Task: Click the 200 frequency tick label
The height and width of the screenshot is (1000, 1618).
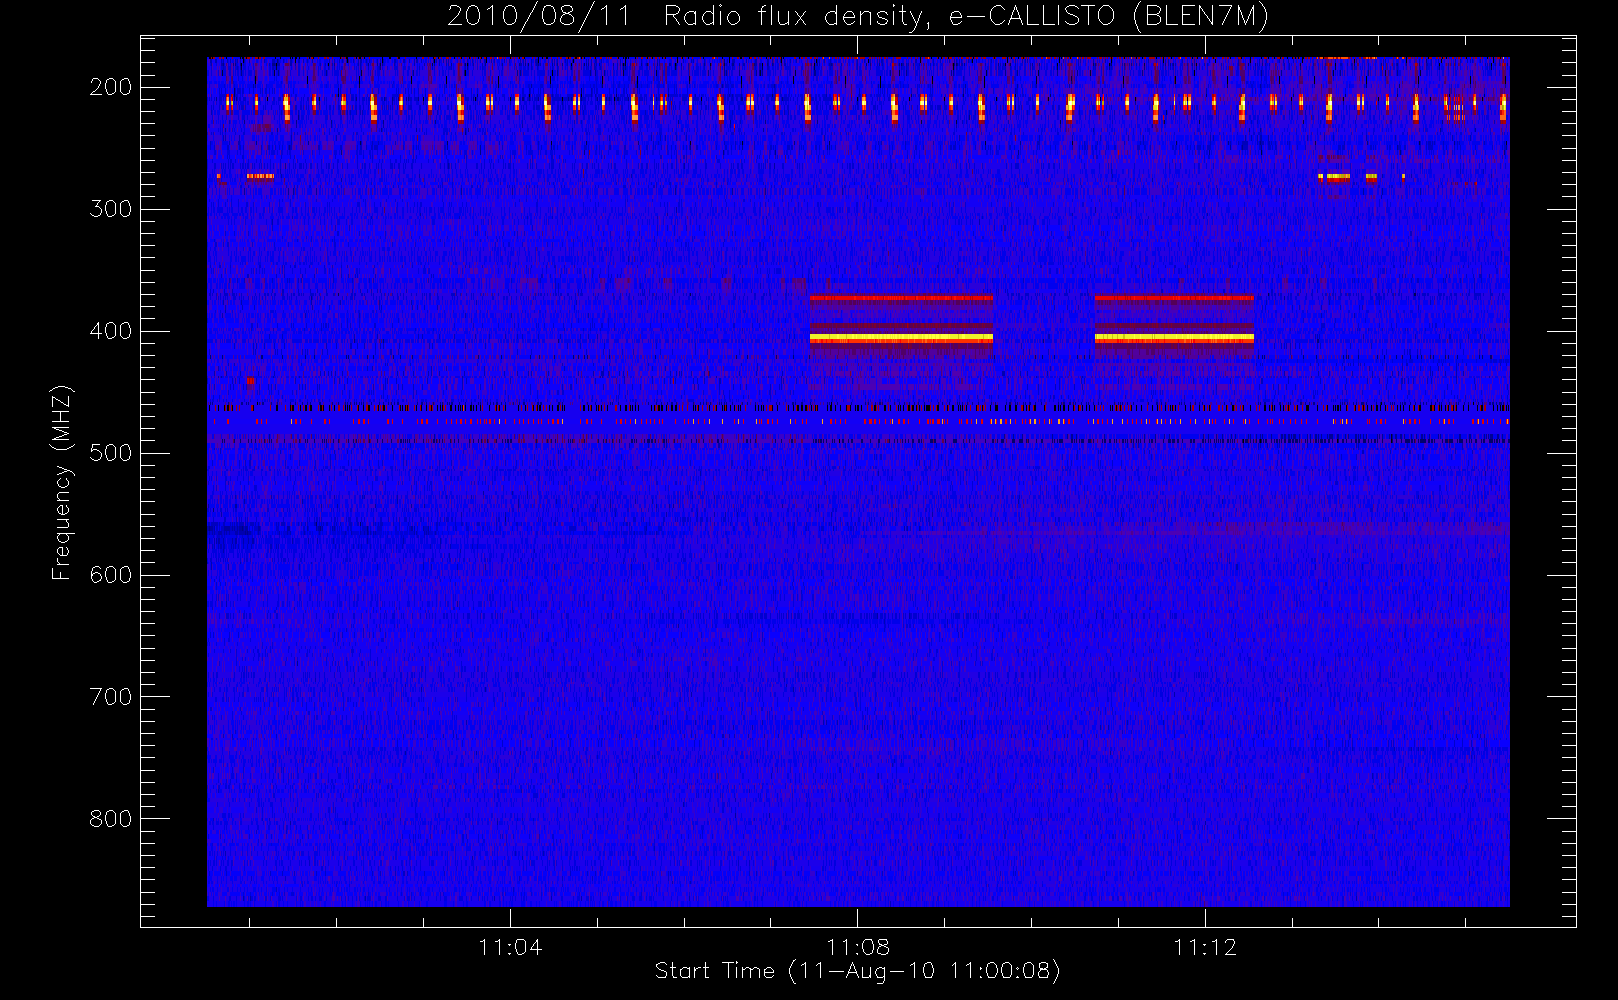Action: pos(110,87)
